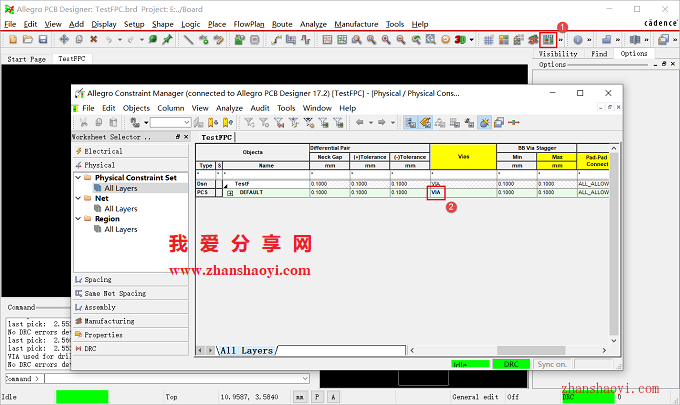
Task: Collapse the Net tree node
Action: point(78,198)
